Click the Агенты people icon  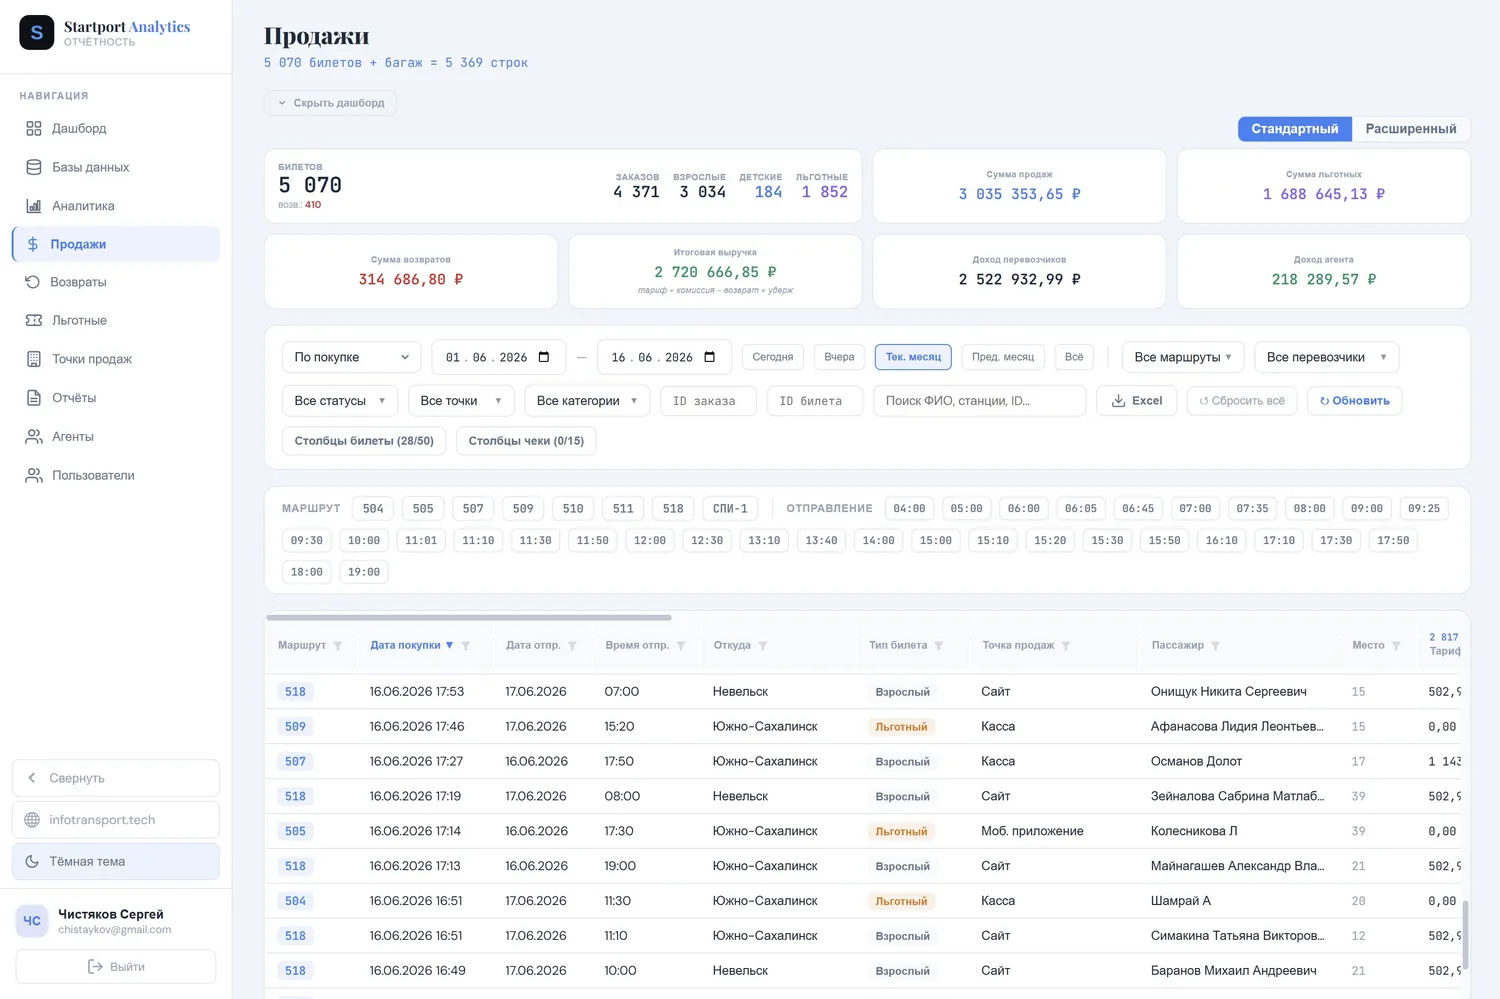34,437
